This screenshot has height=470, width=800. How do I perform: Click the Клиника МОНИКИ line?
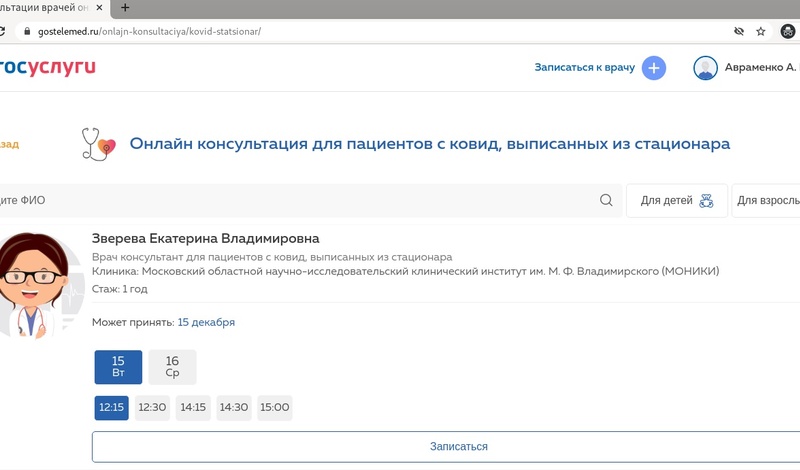406,271
